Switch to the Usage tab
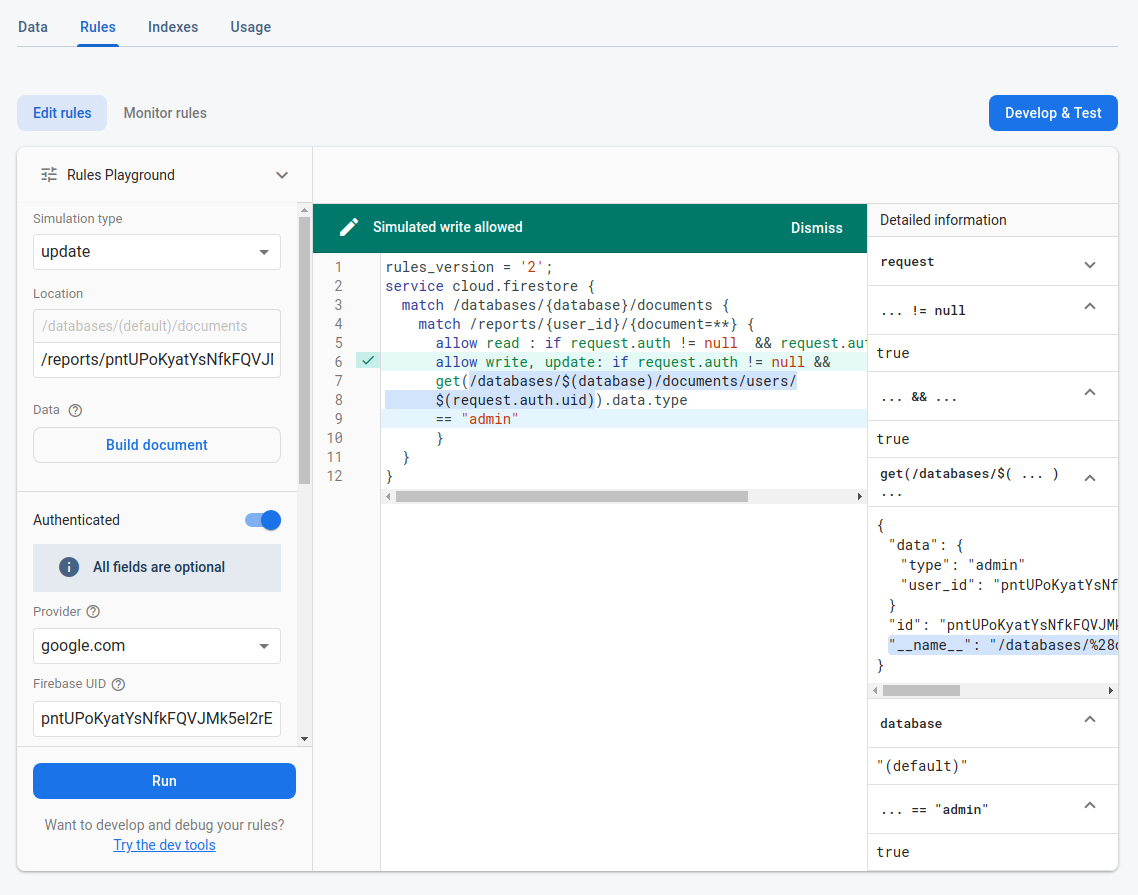This screenshot has height=895, width=1138. (x=250, y=27)
